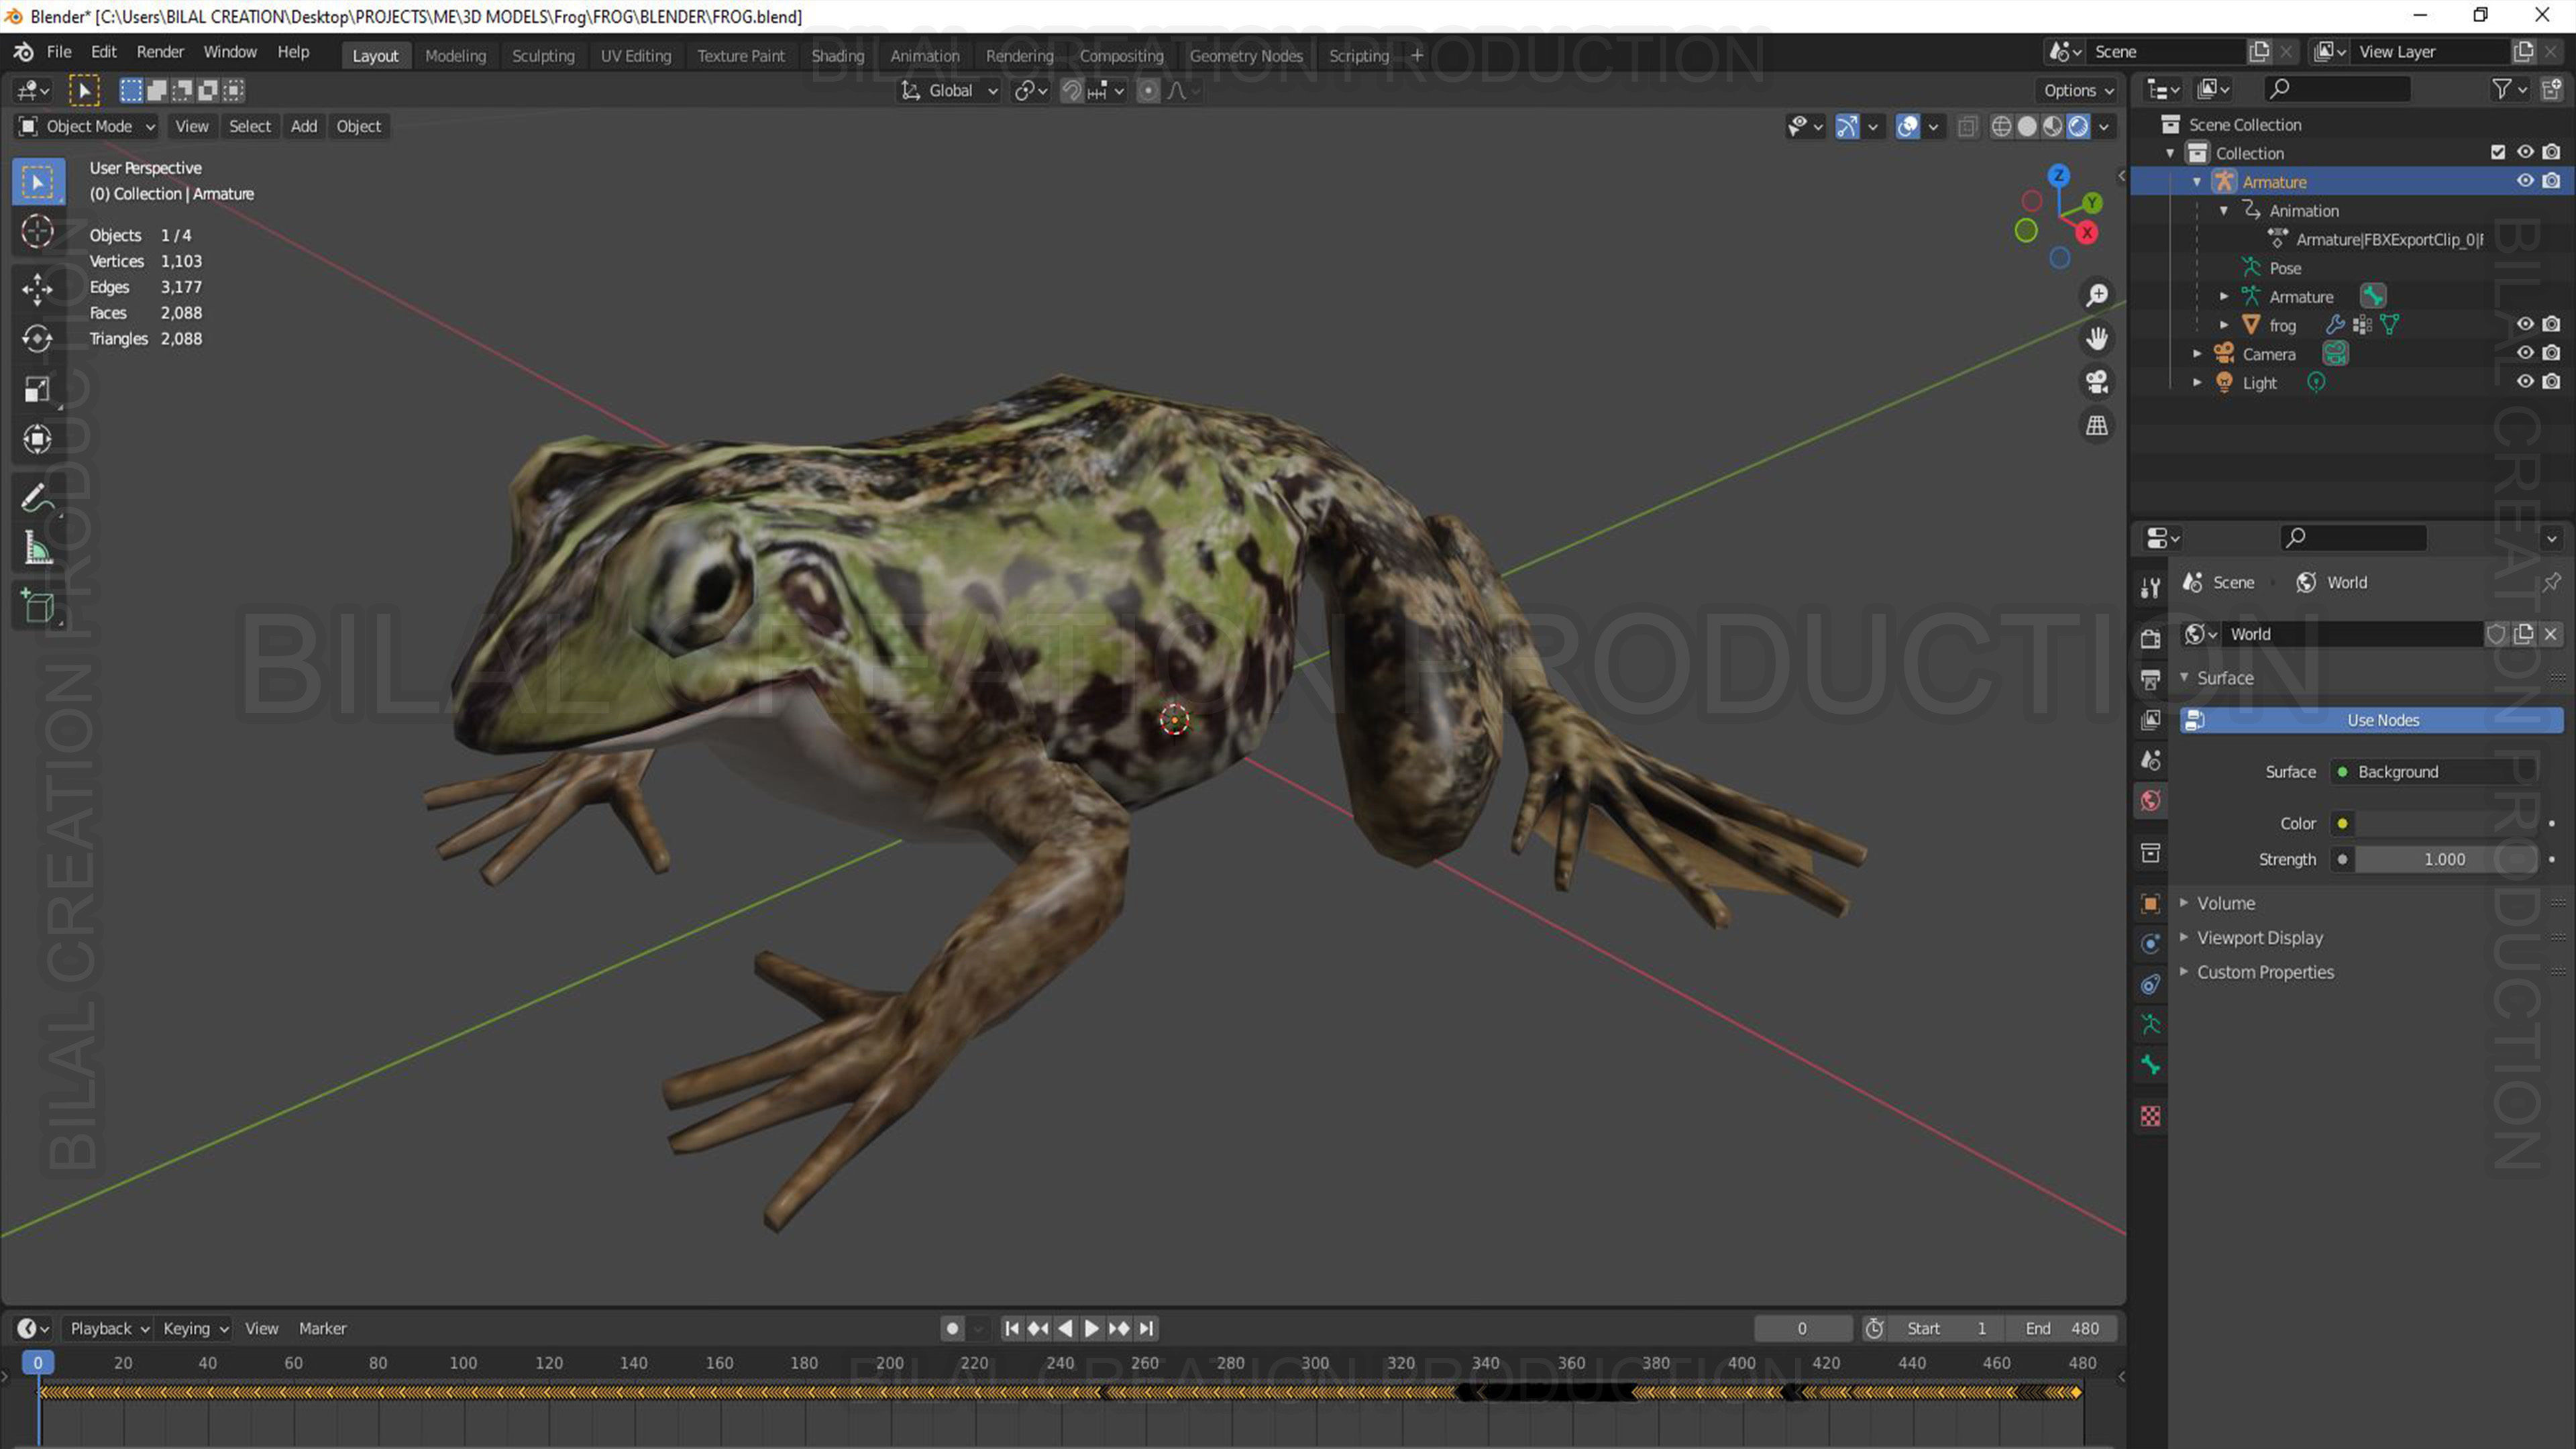Viewport: 2576px width, 1449px height.
Task: Switch to Sculpting workspace tab
Action: (543, 56)
